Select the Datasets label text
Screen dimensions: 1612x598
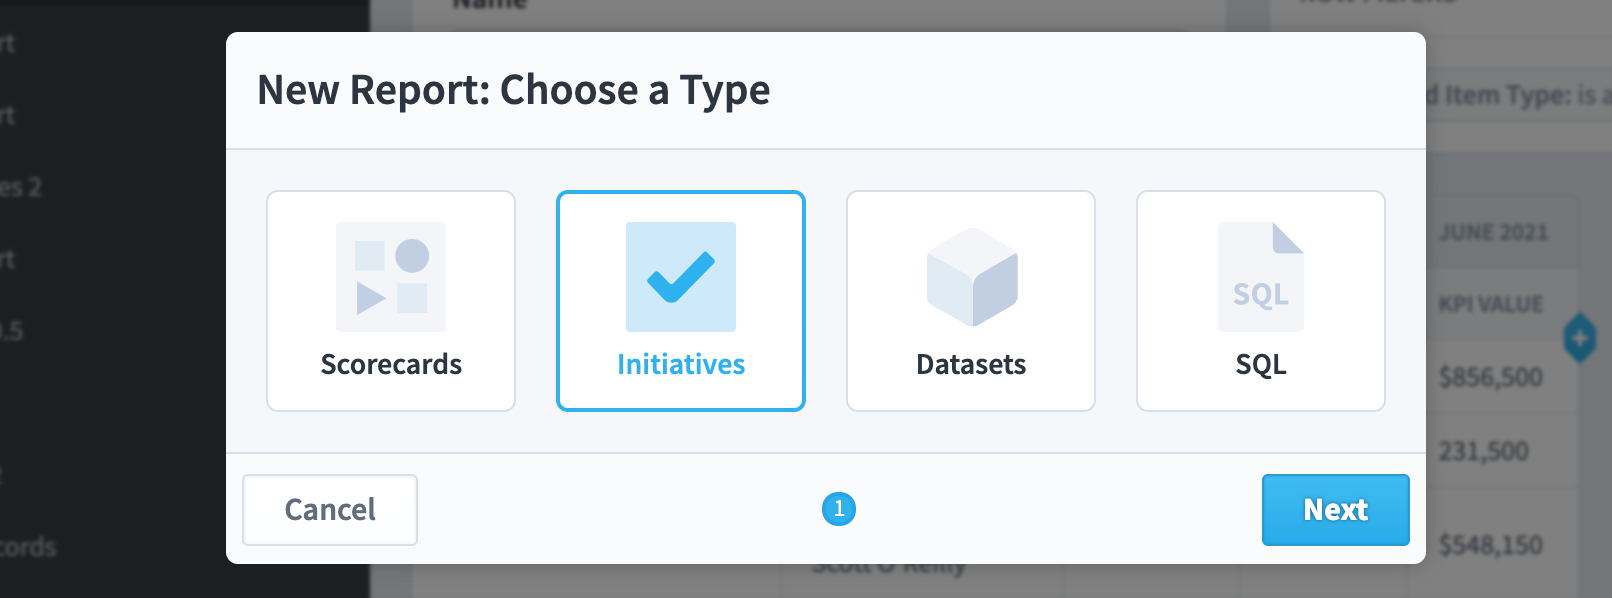pyautogui.click(x=971, y=364)
